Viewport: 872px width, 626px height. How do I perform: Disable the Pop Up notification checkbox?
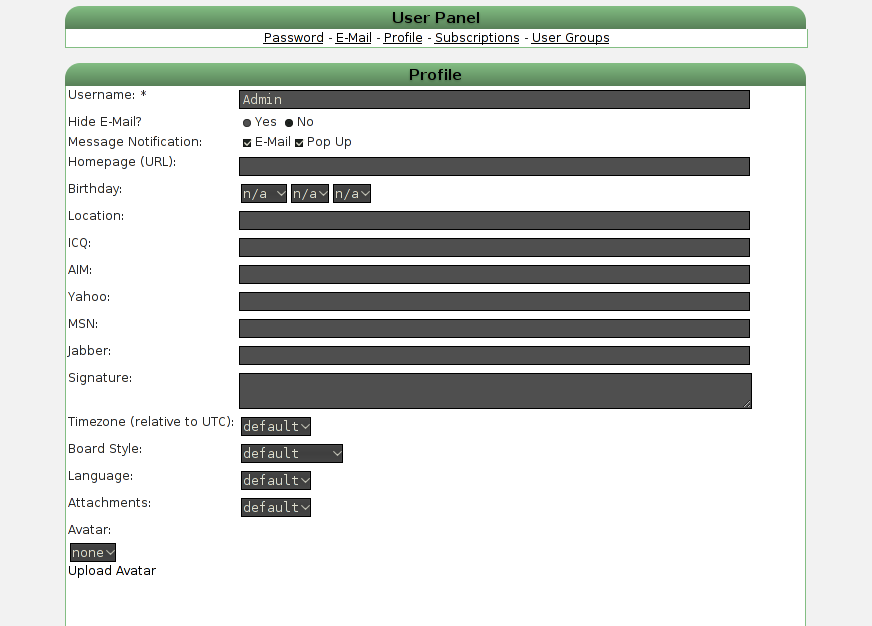pos(298,142)
